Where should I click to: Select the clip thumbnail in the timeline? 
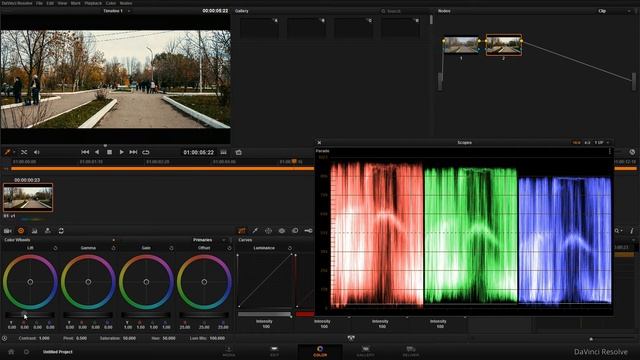coord(28,198)
